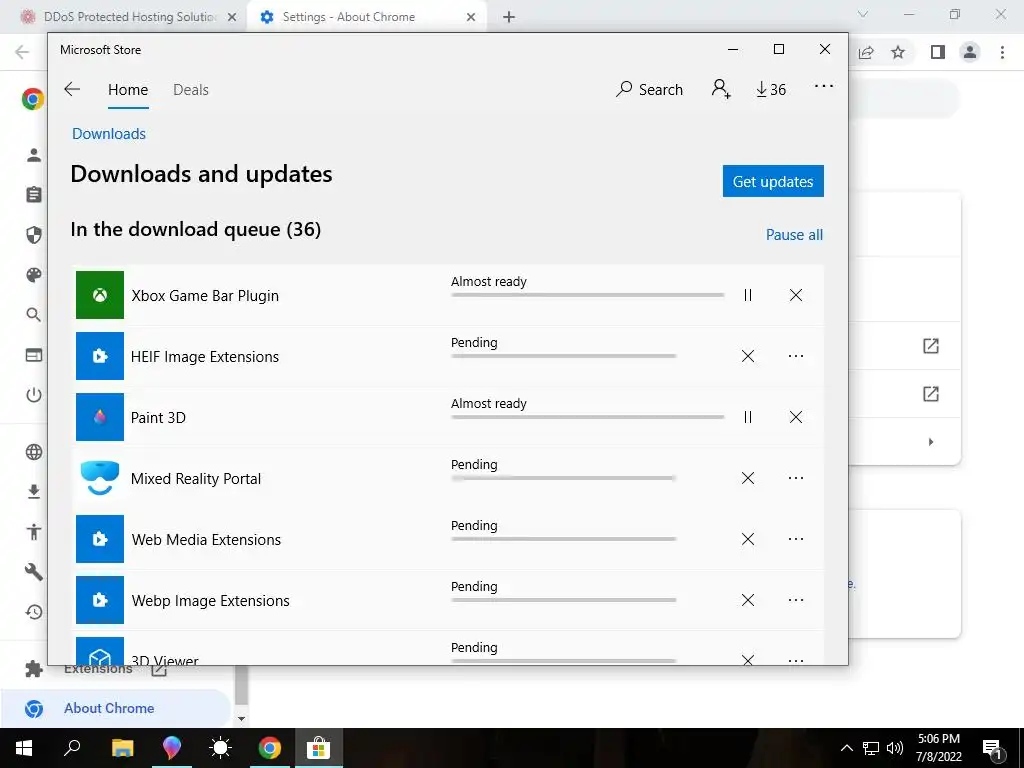This screenshot has height=768, width=1024.
Task: Click the Xbox Game Bar Plugin app icon
Action: (x=100, y=295)
